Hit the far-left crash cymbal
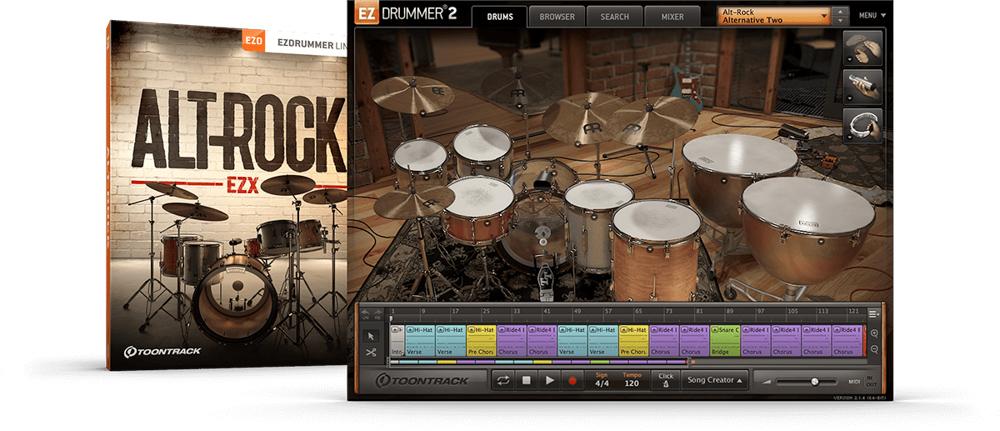This screenshot has width=1000, height=431. tap(413, 94)
